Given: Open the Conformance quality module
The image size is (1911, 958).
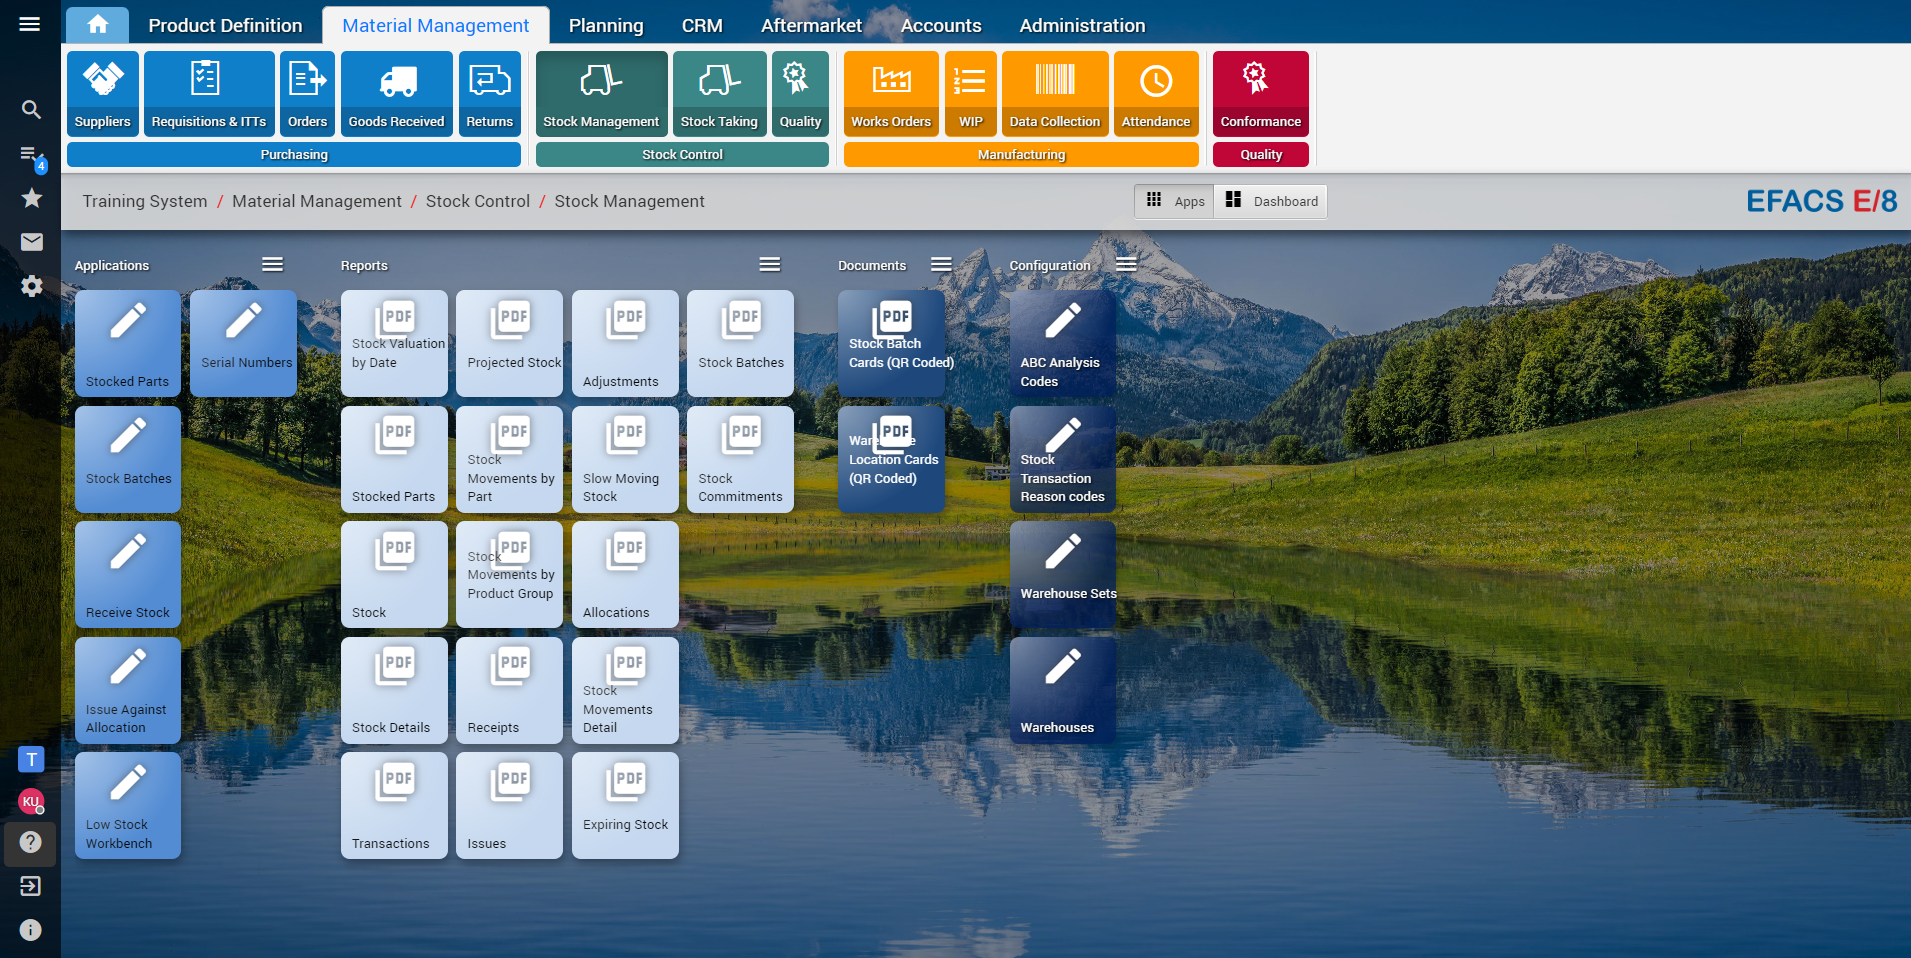Looking at the screenshot, I should click(1259, 93).
